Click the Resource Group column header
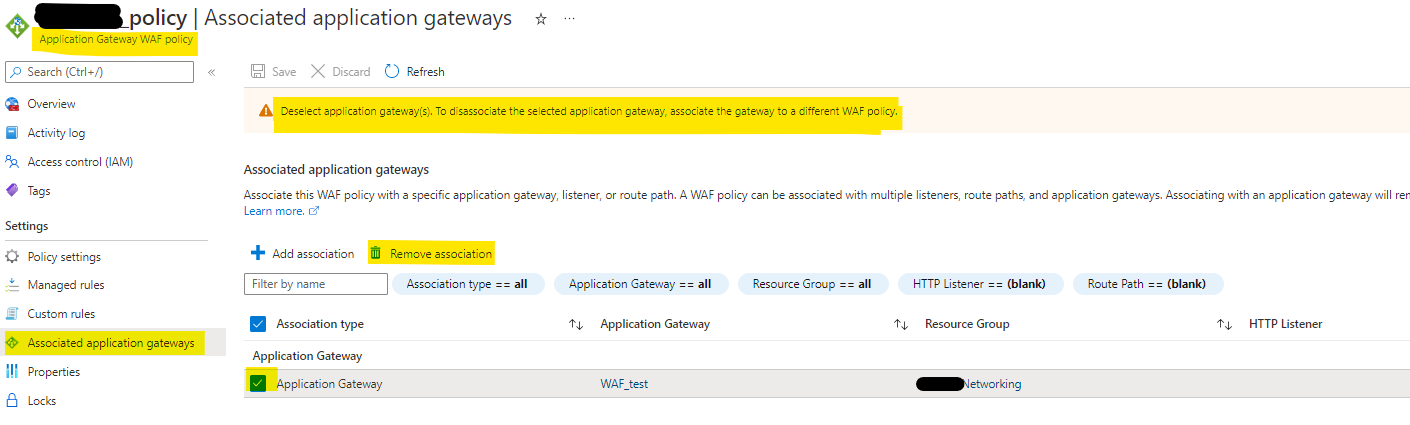1410x425 pixels. pos(967,324)
